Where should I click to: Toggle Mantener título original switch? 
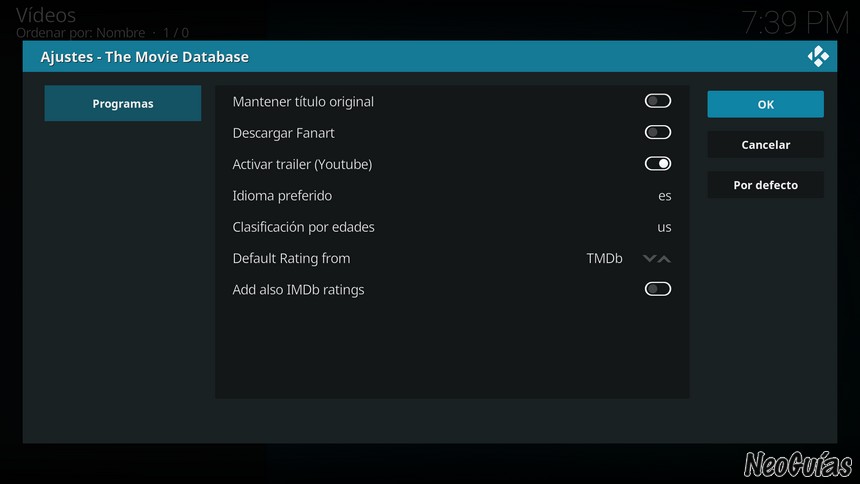click(x=658, y=101)
